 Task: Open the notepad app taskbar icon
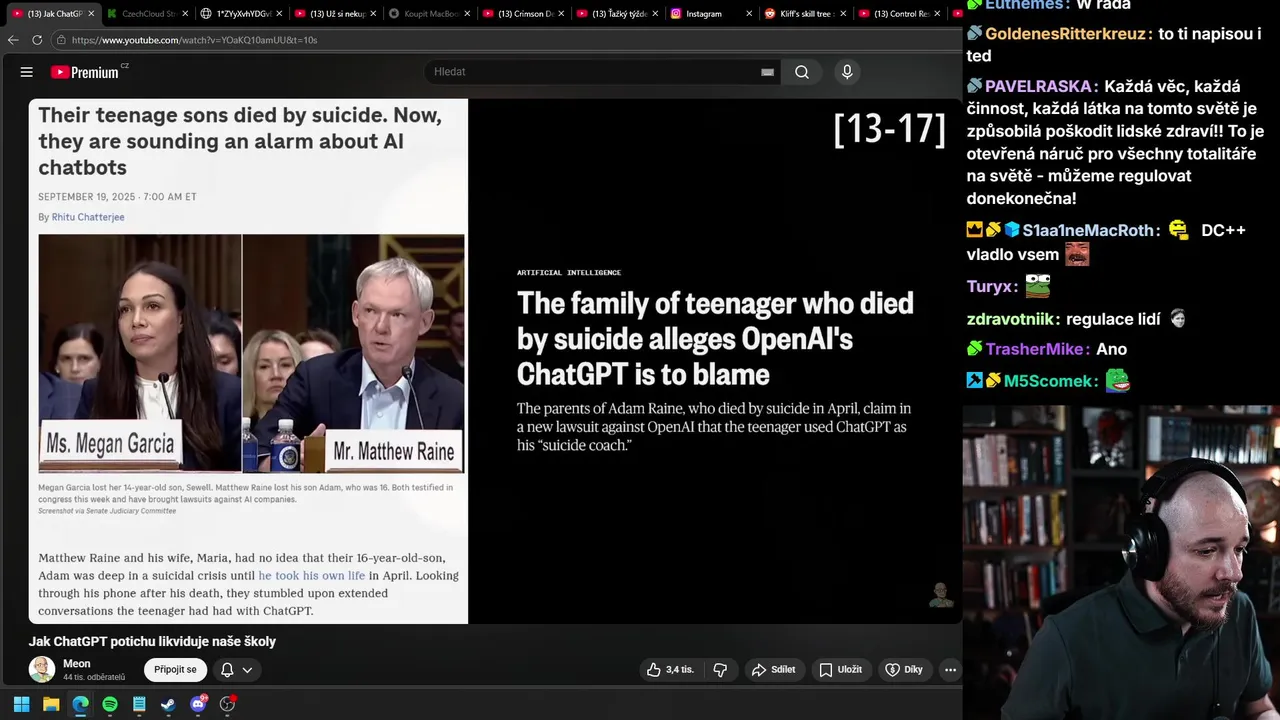pos(139,704)
